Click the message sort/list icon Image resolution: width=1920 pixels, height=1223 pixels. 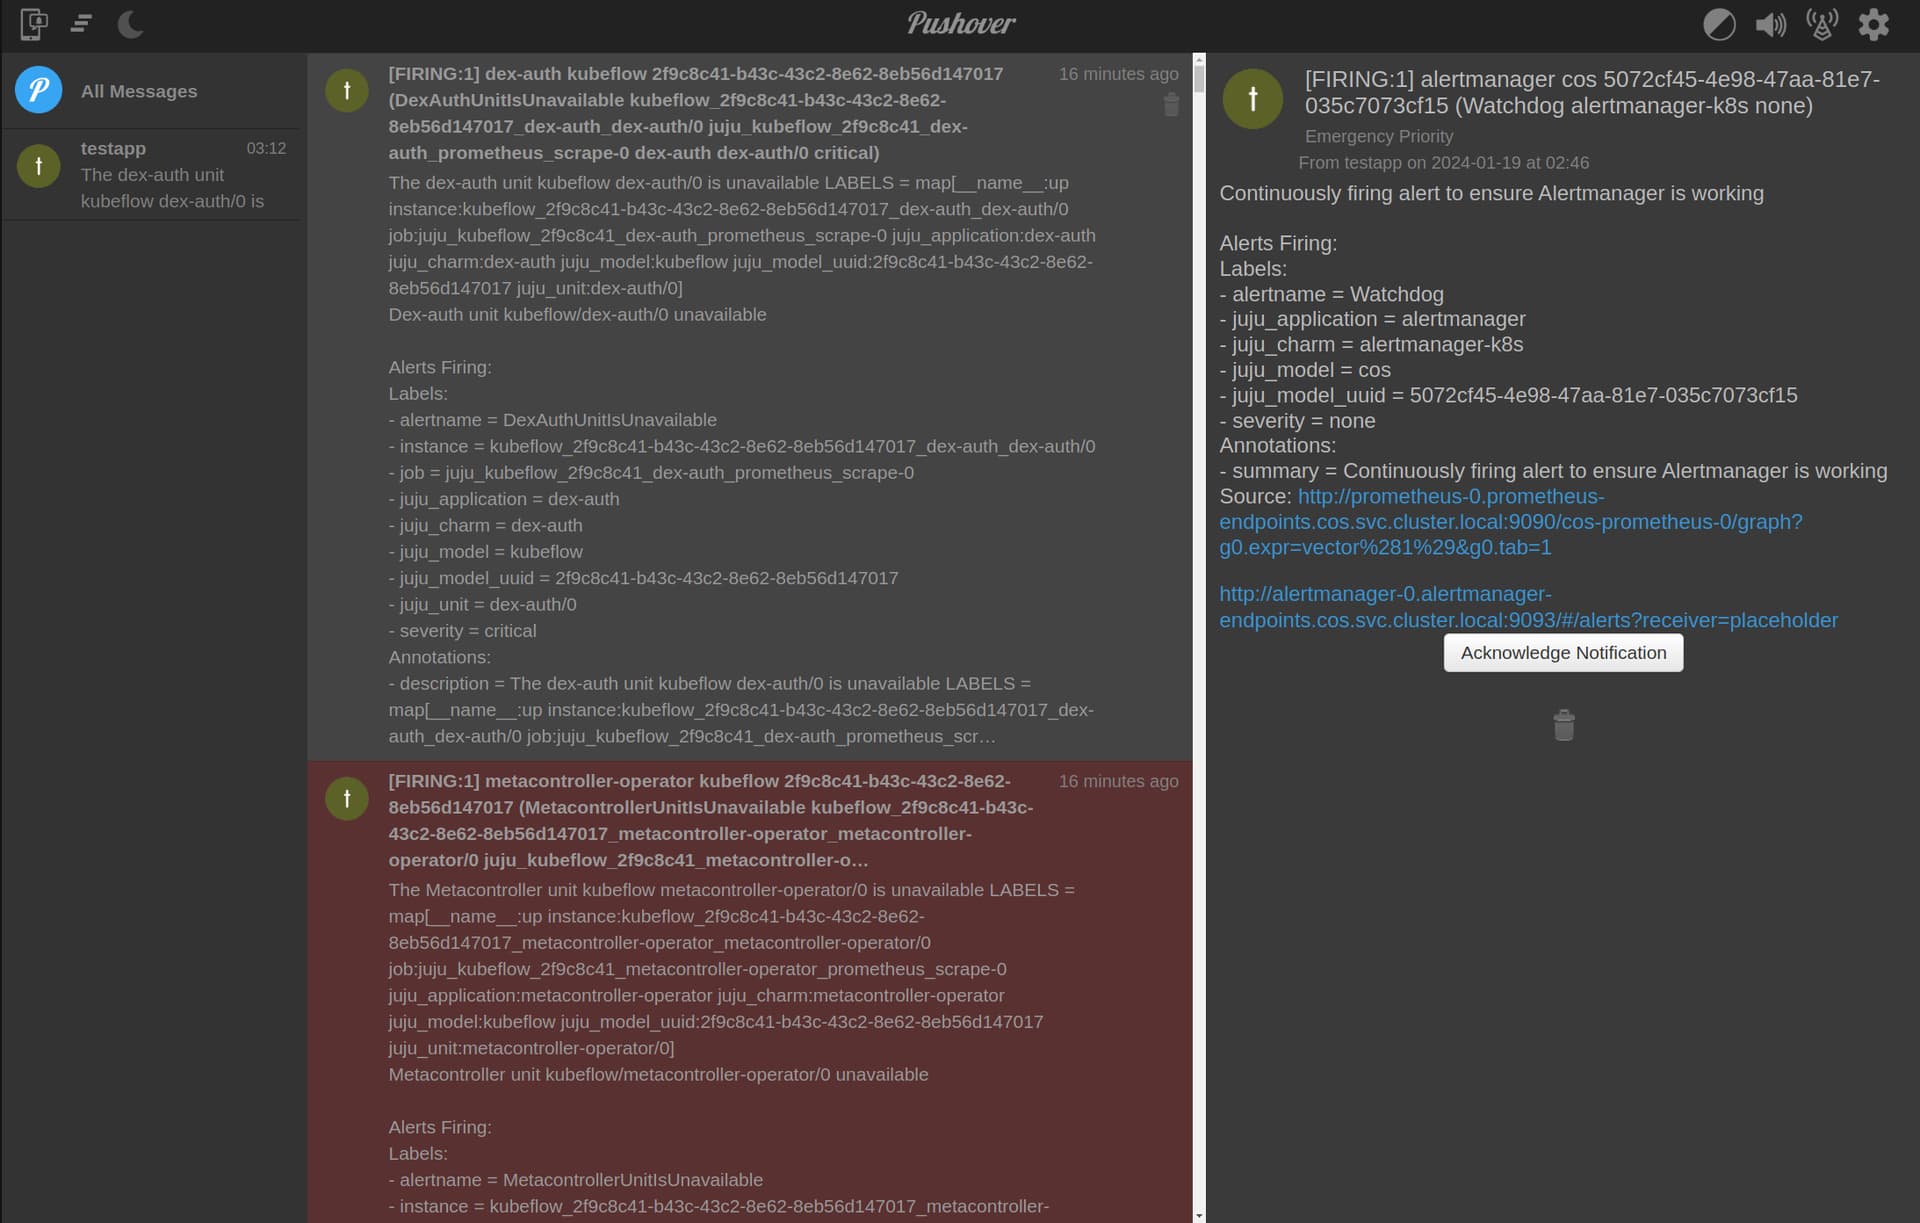(81, 24)
